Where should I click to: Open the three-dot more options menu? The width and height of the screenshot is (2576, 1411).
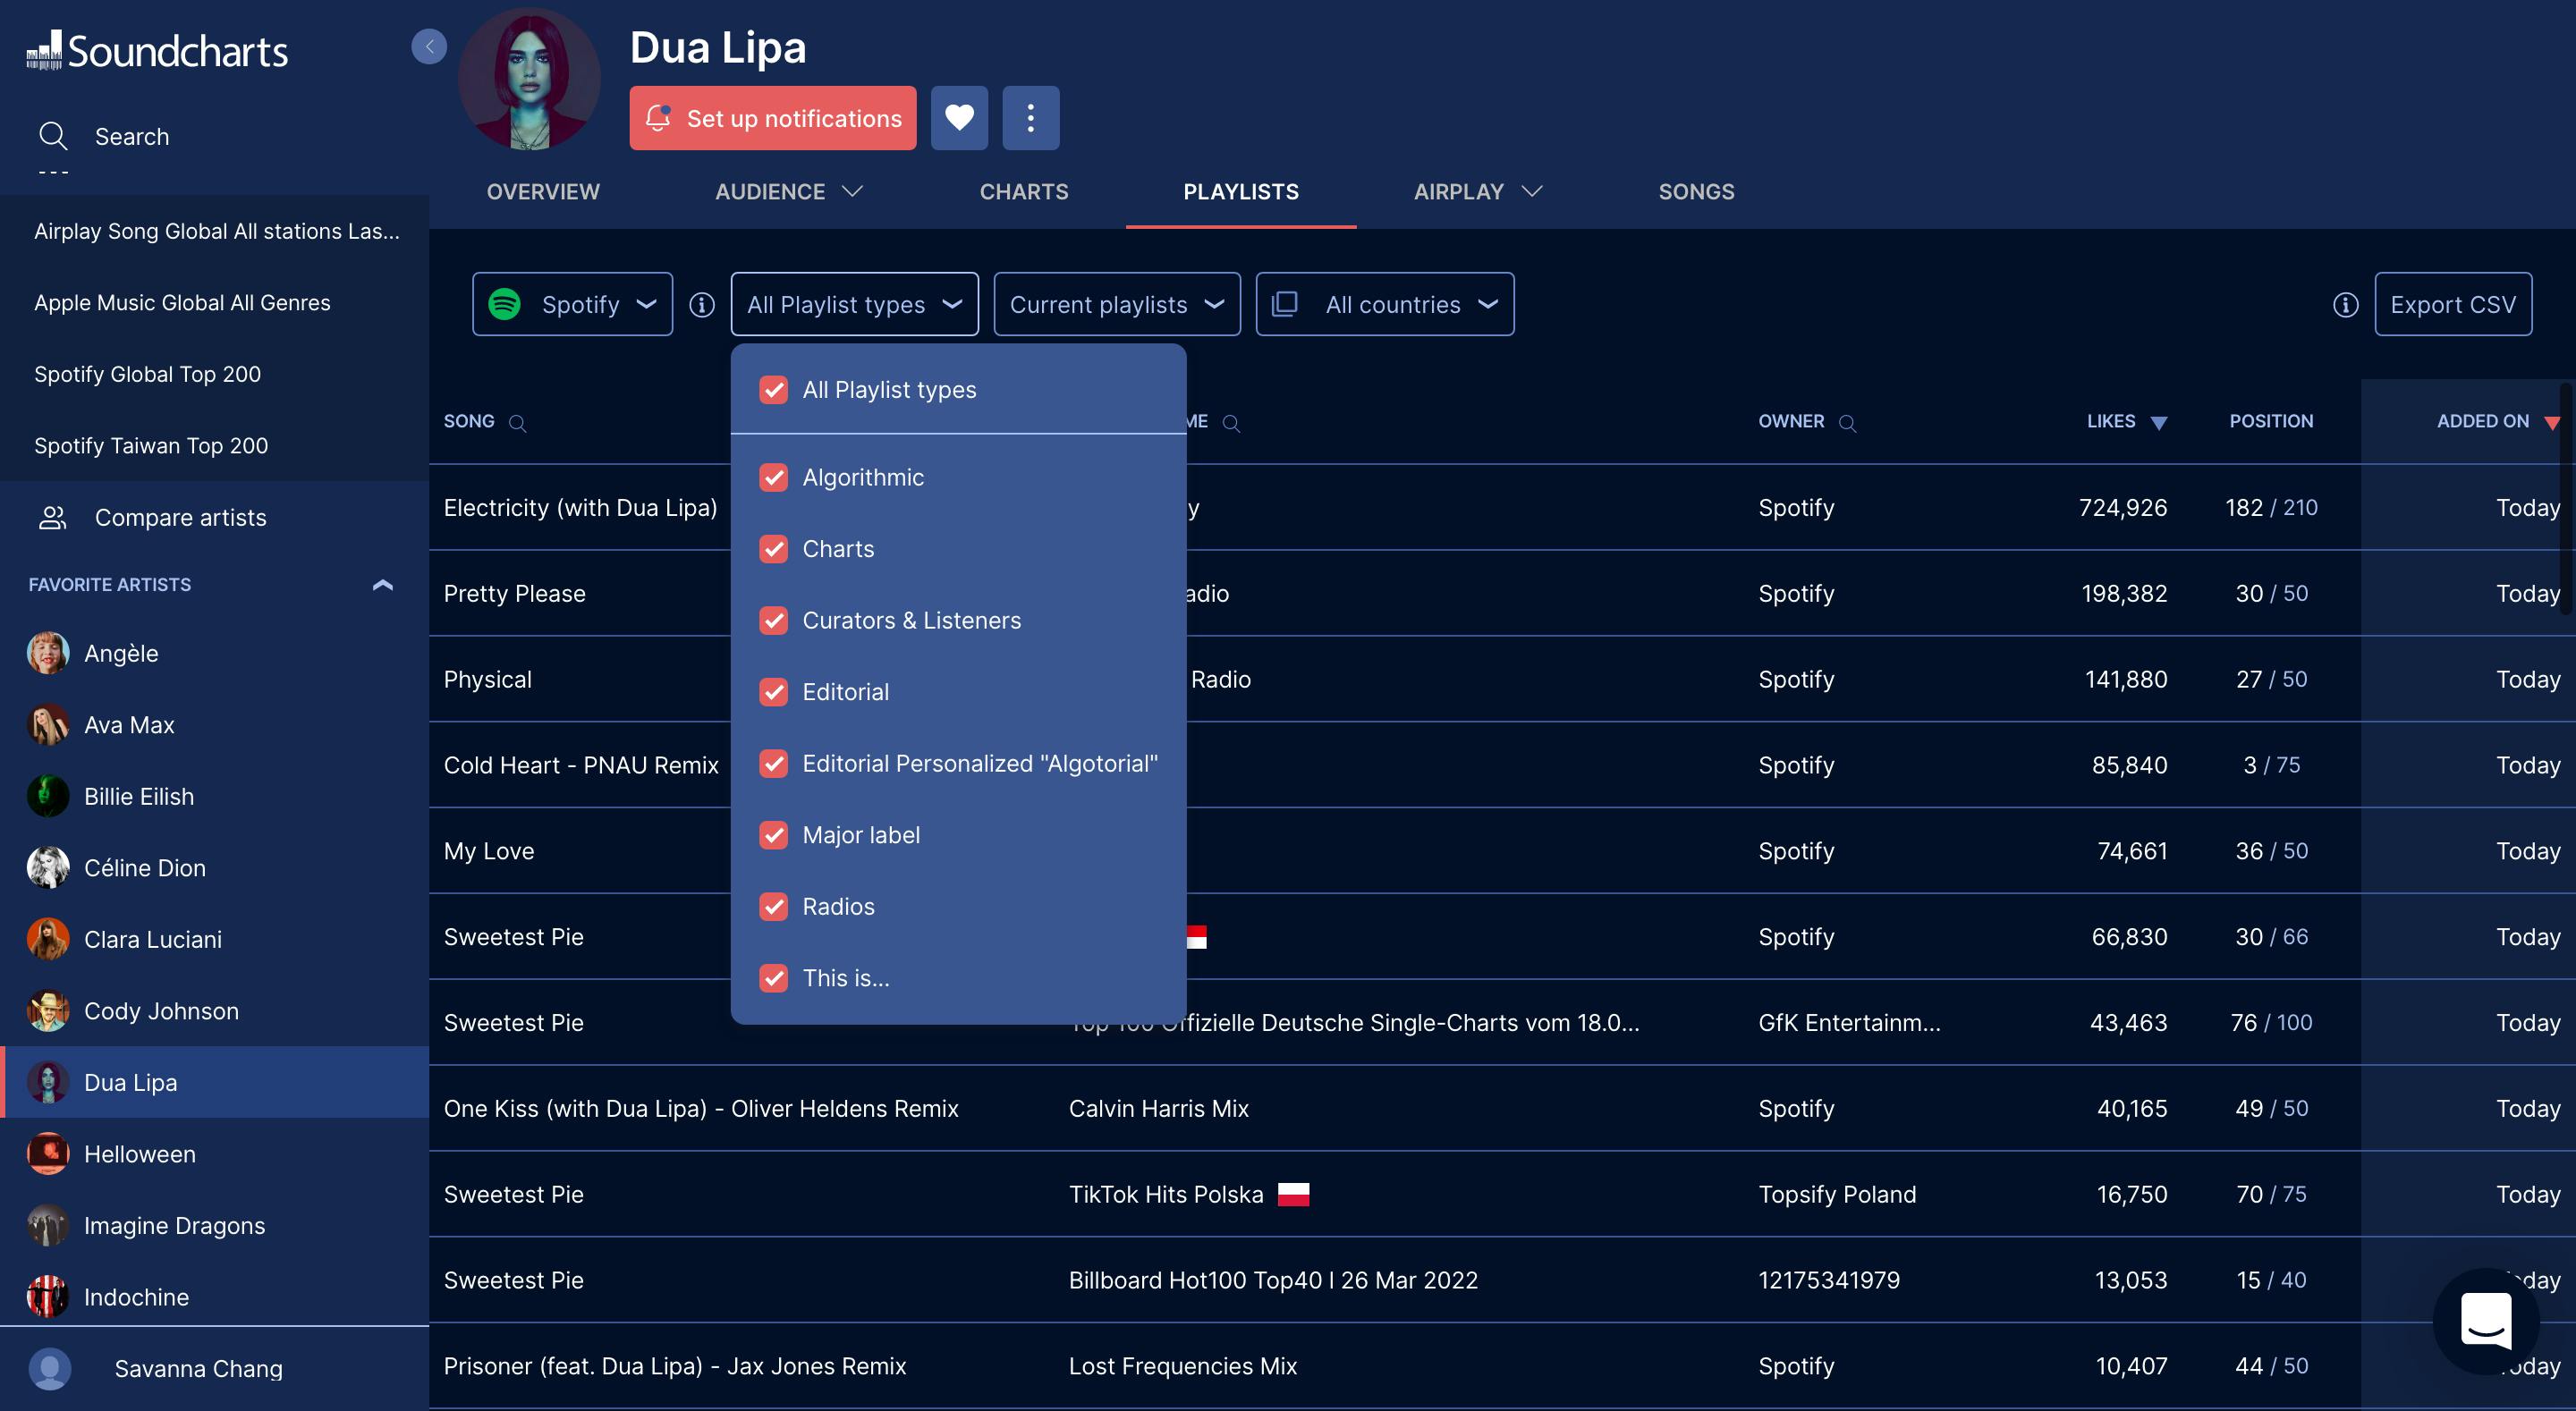[x=1030, y=118]
